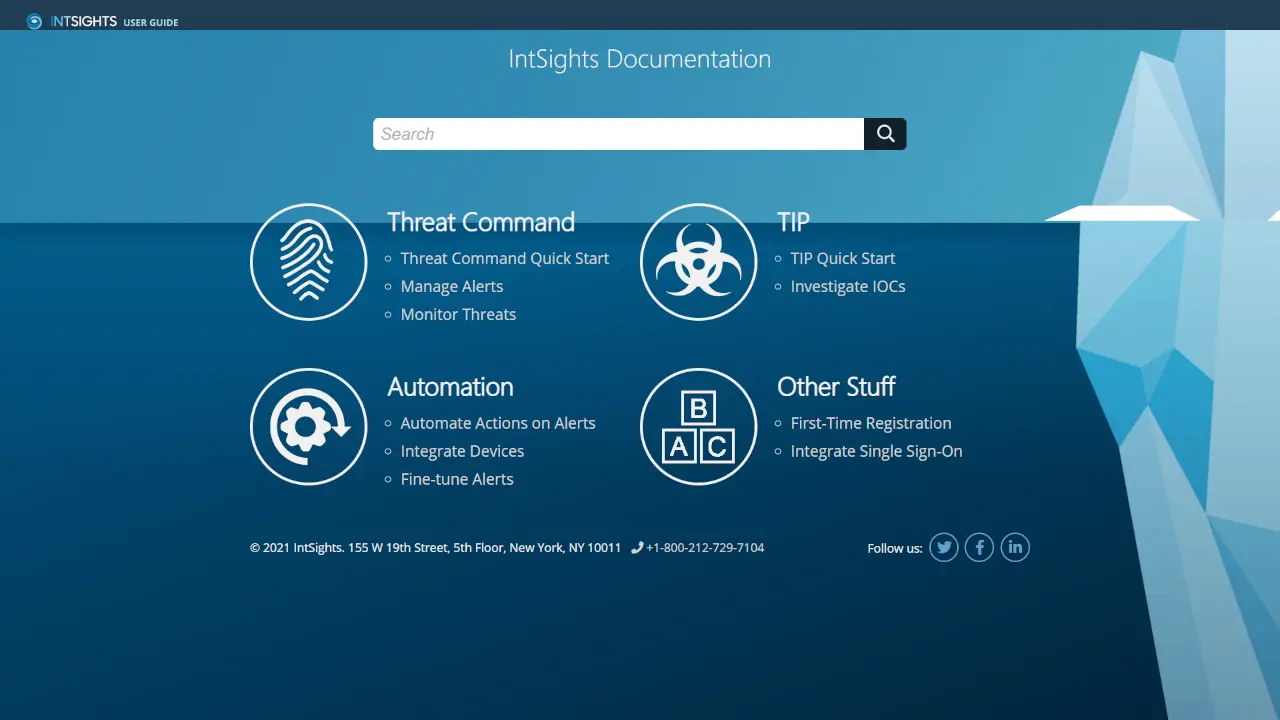Go to Integrate Devices
Viewport: 1280px width, 720px height.
[x=462, y=451]
